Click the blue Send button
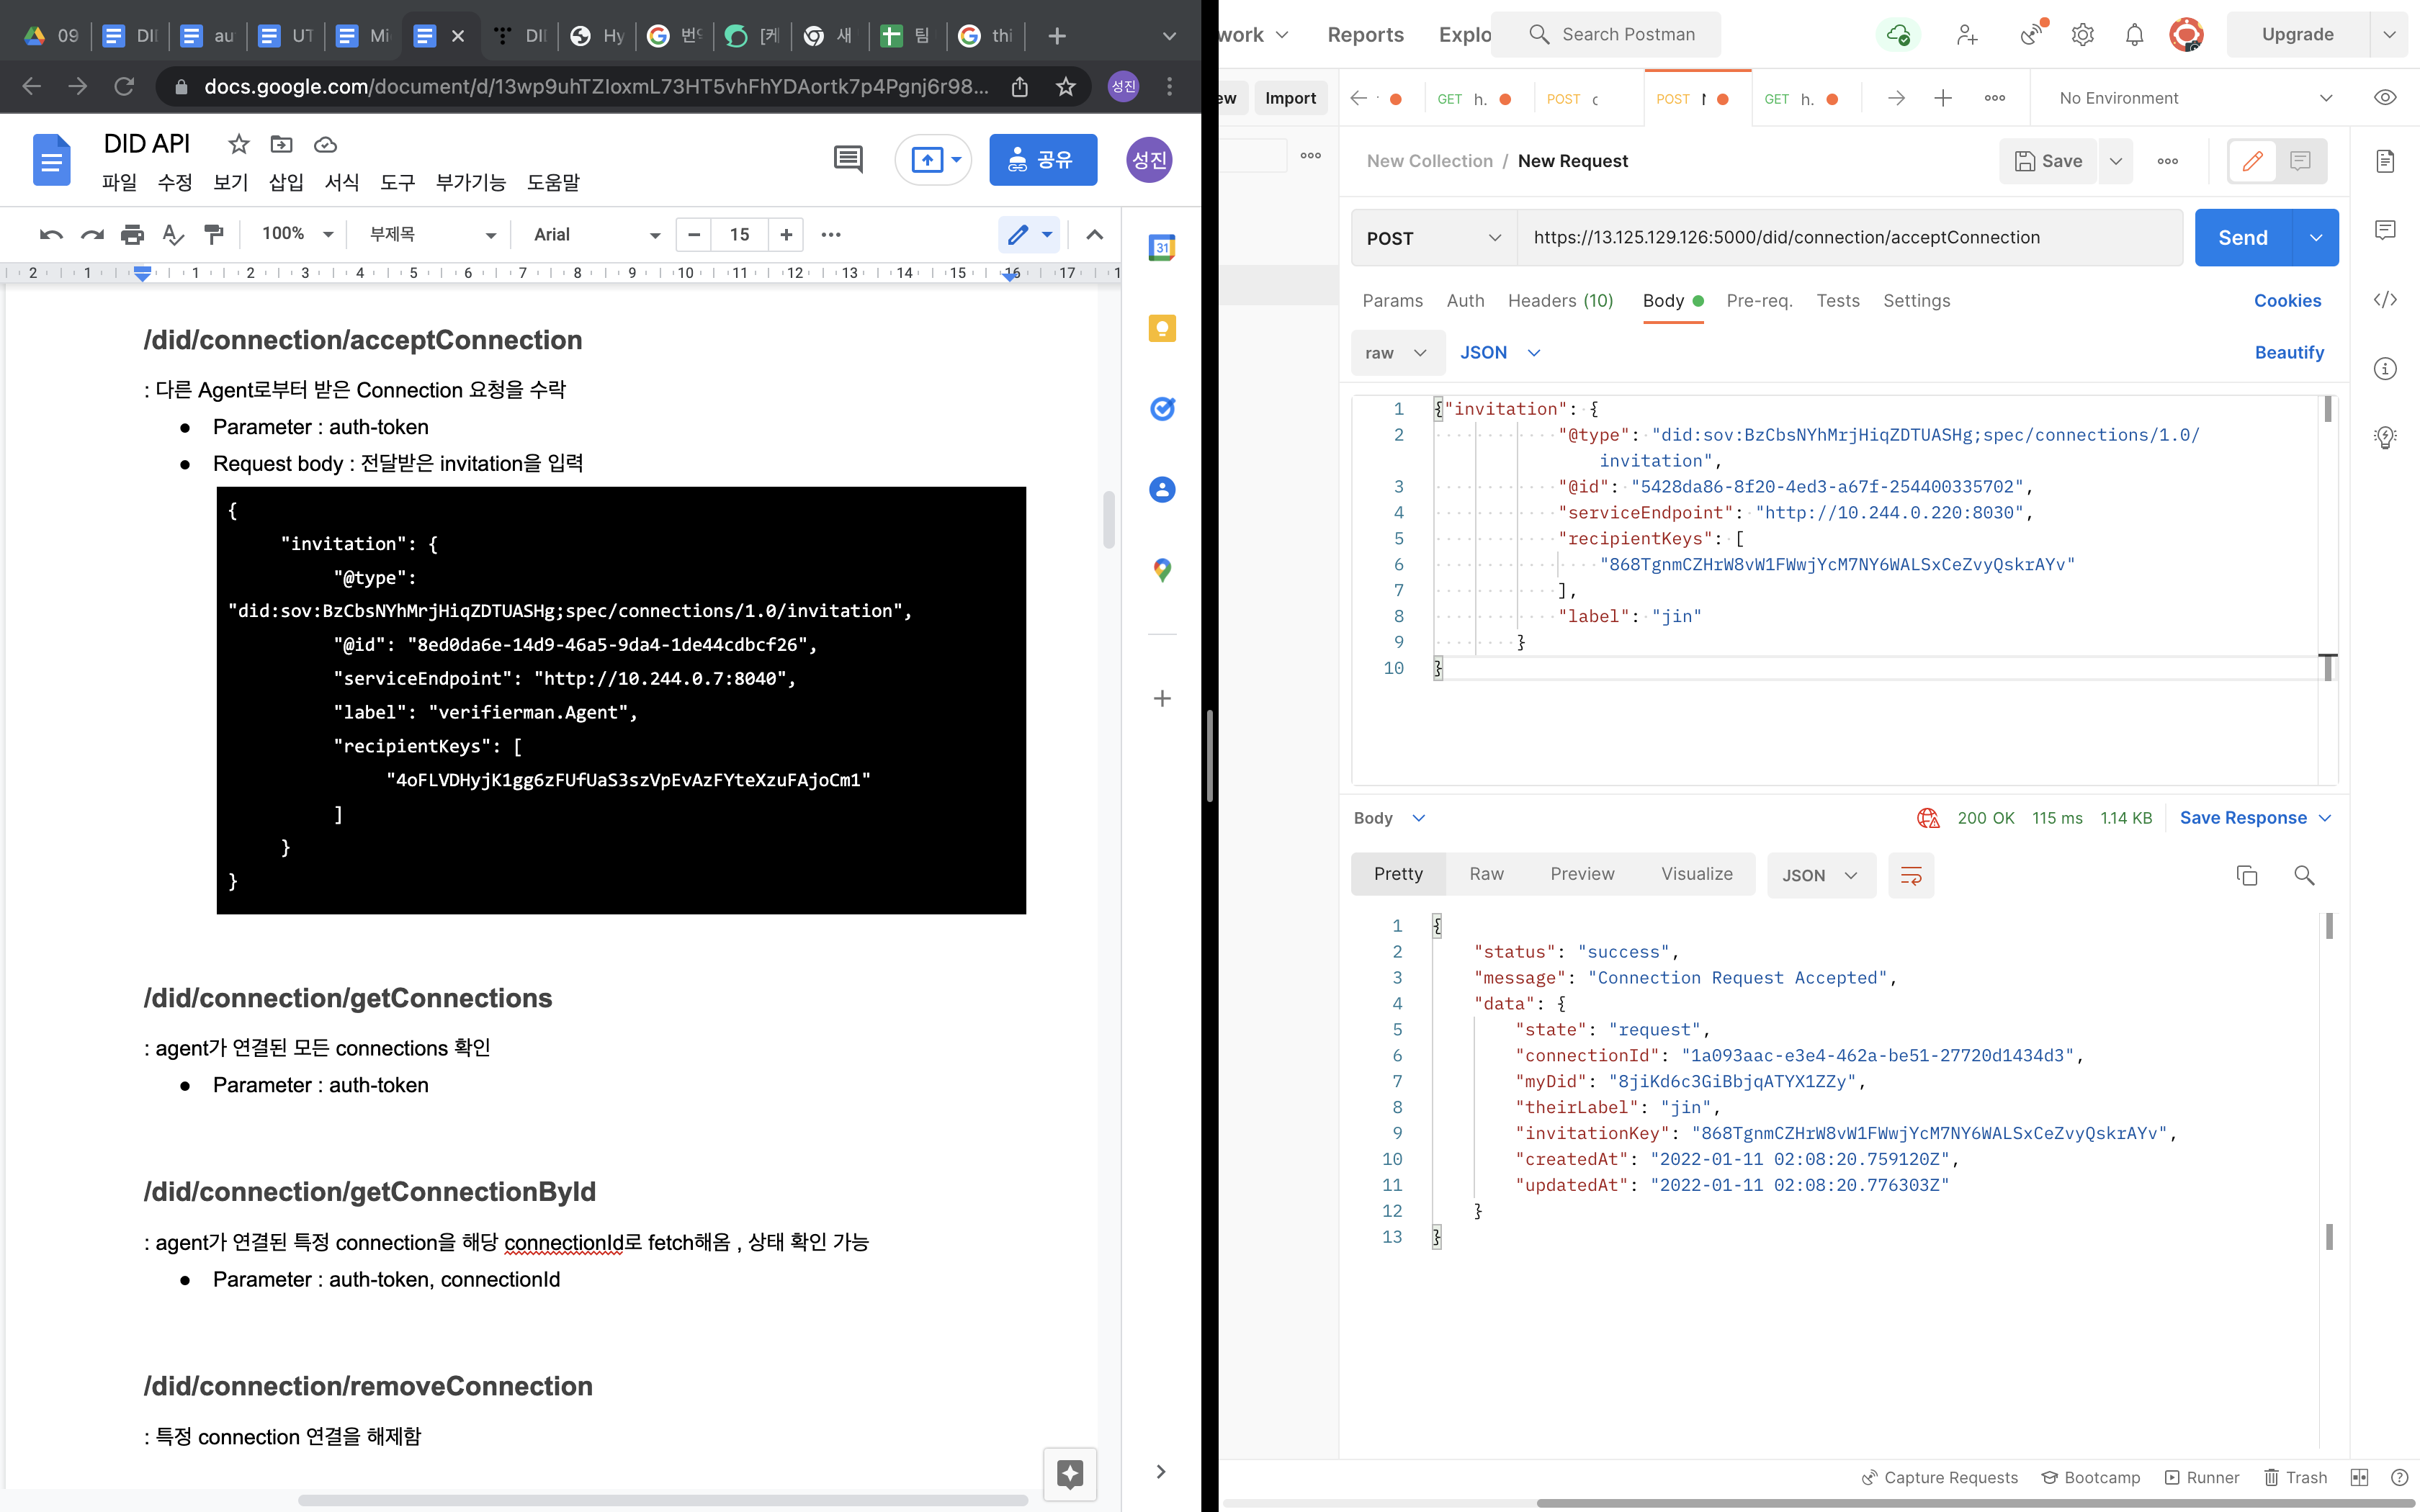This screenshot has width=2420, height=1512. click(x=2242, y=238)
